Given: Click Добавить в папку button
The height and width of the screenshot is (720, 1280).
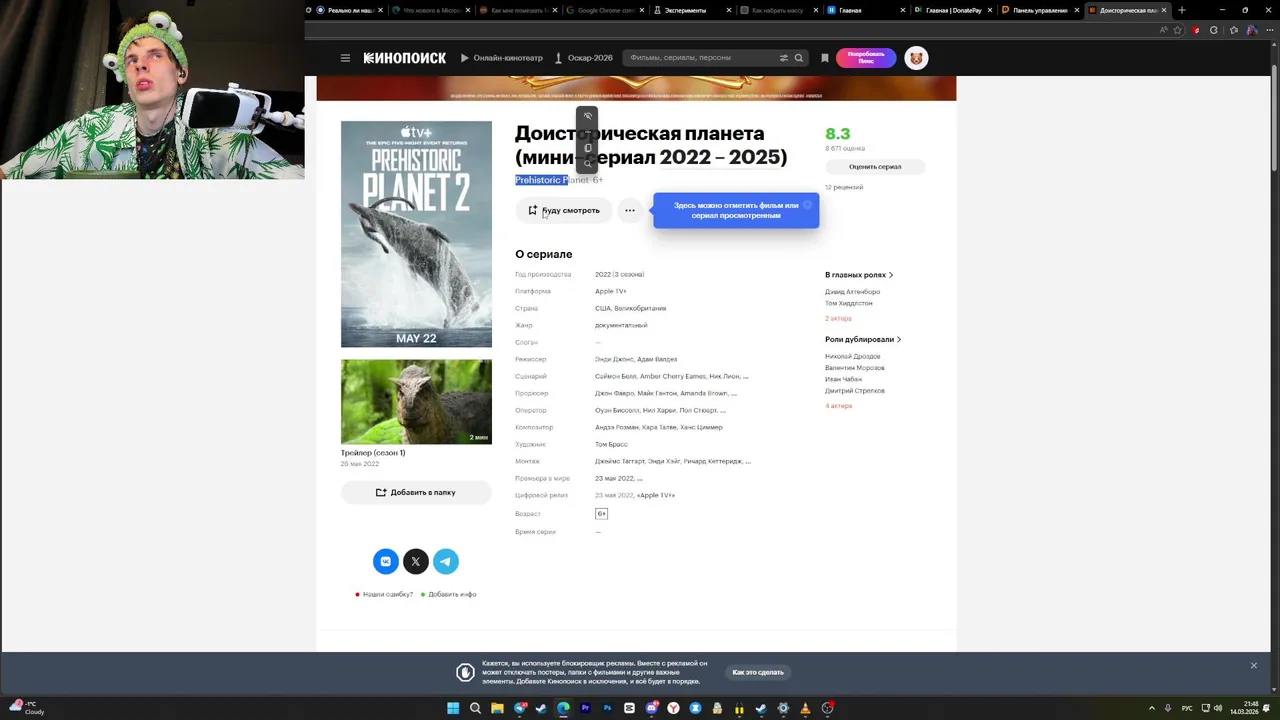Looking at the screenshot, I should pyautogui.click(x=416, y=492).
